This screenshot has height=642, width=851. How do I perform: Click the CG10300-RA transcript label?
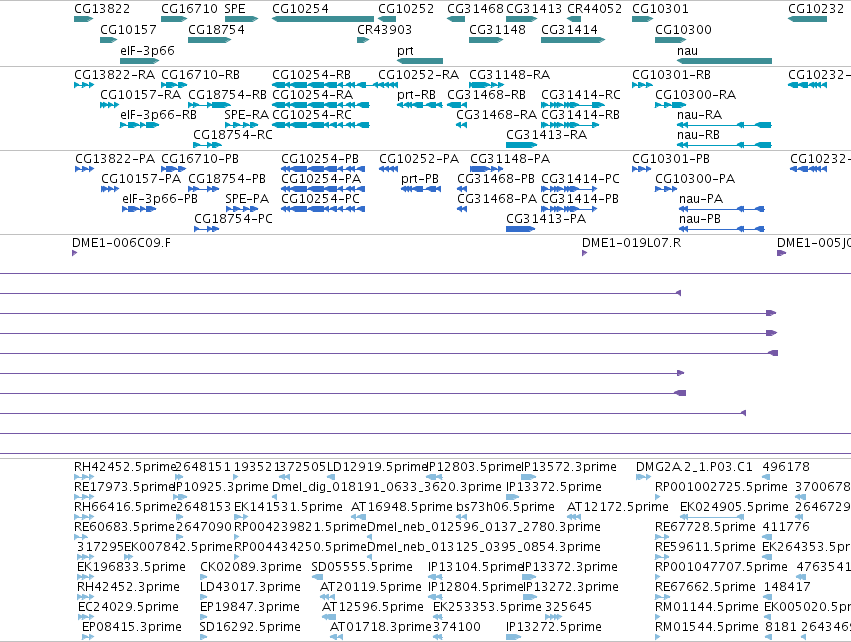(x=696, y=94)
